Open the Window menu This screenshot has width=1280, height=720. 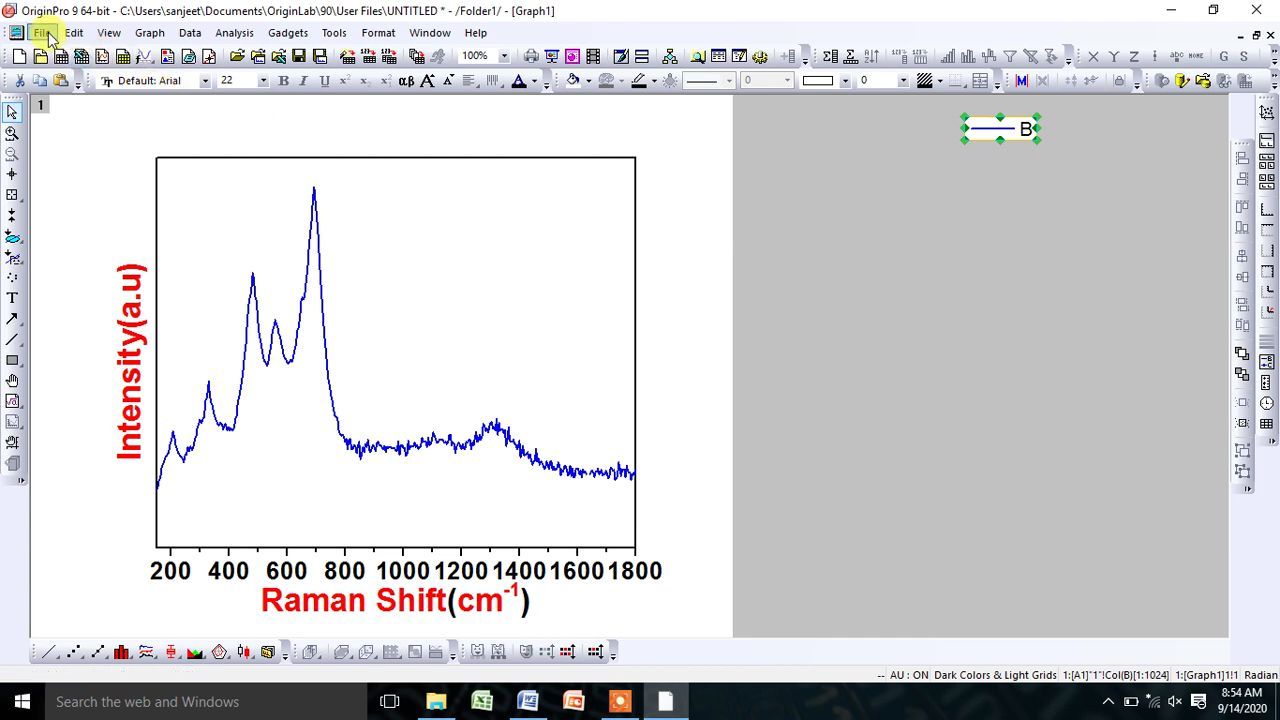430,33
